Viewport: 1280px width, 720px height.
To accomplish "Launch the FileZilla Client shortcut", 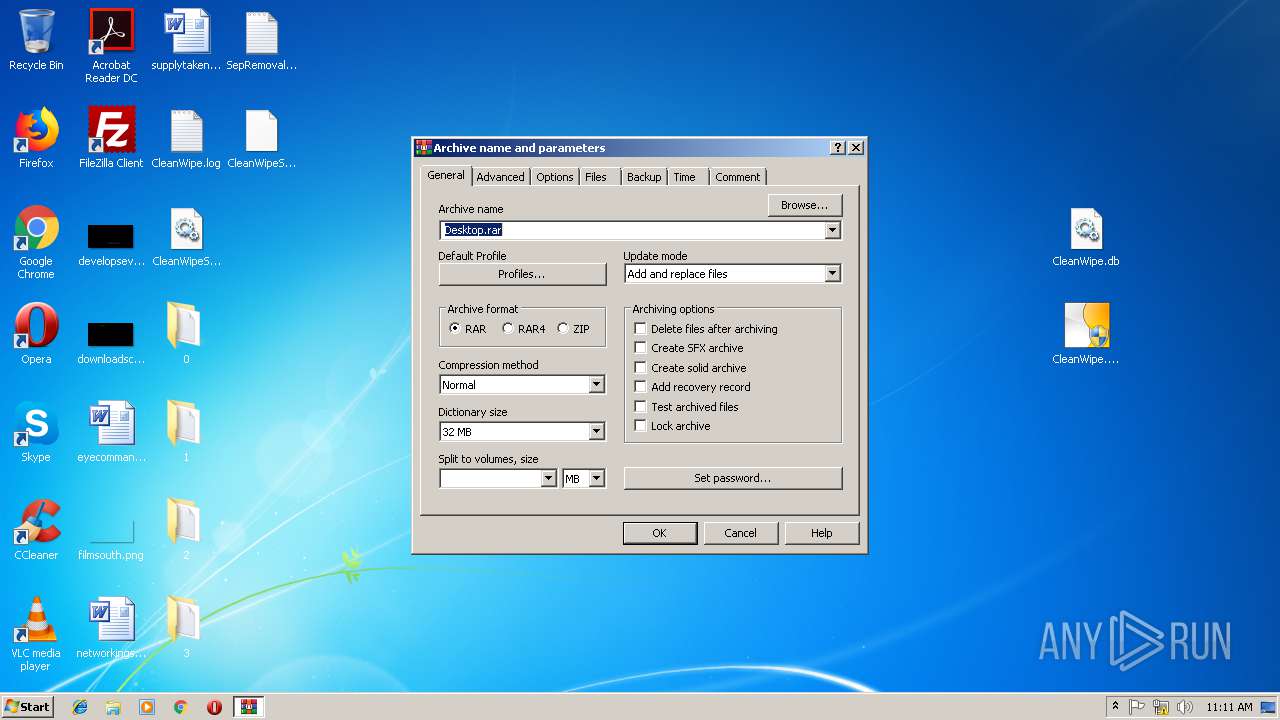I will click(111, 138).
